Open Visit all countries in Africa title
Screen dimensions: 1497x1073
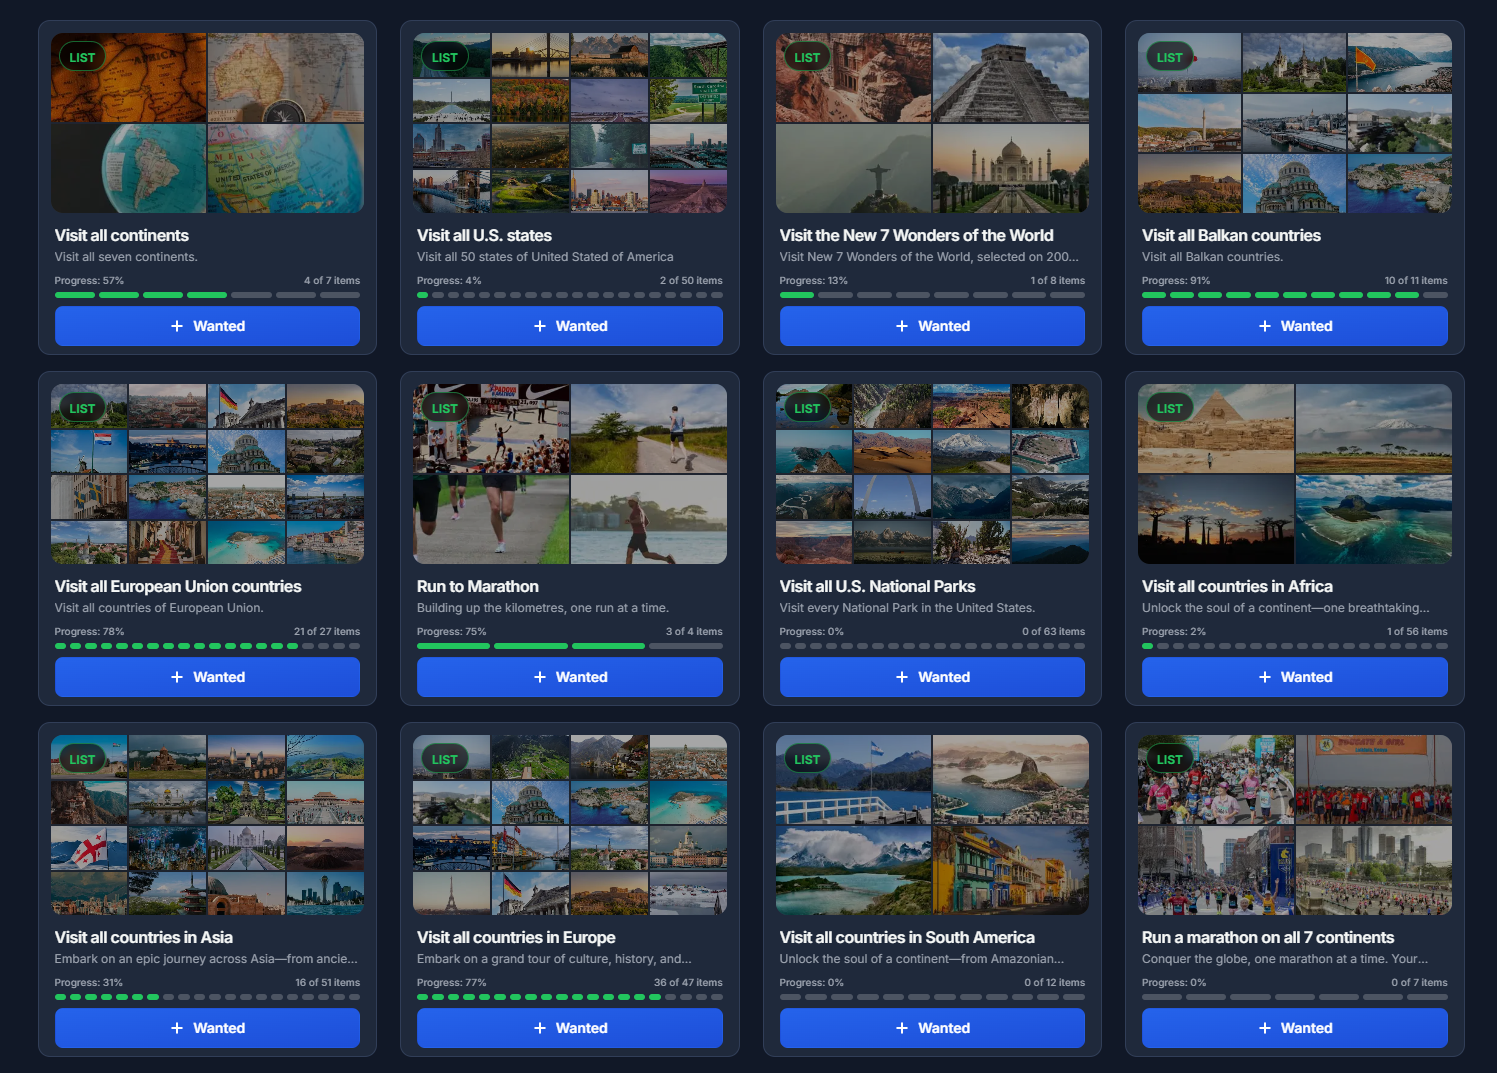point(1237,587)
